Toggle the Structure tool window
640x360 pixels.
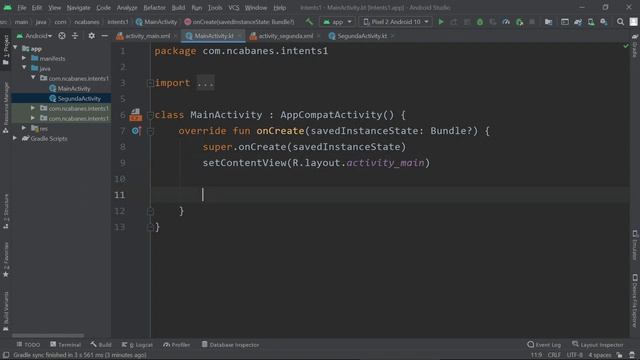[6, 211]
